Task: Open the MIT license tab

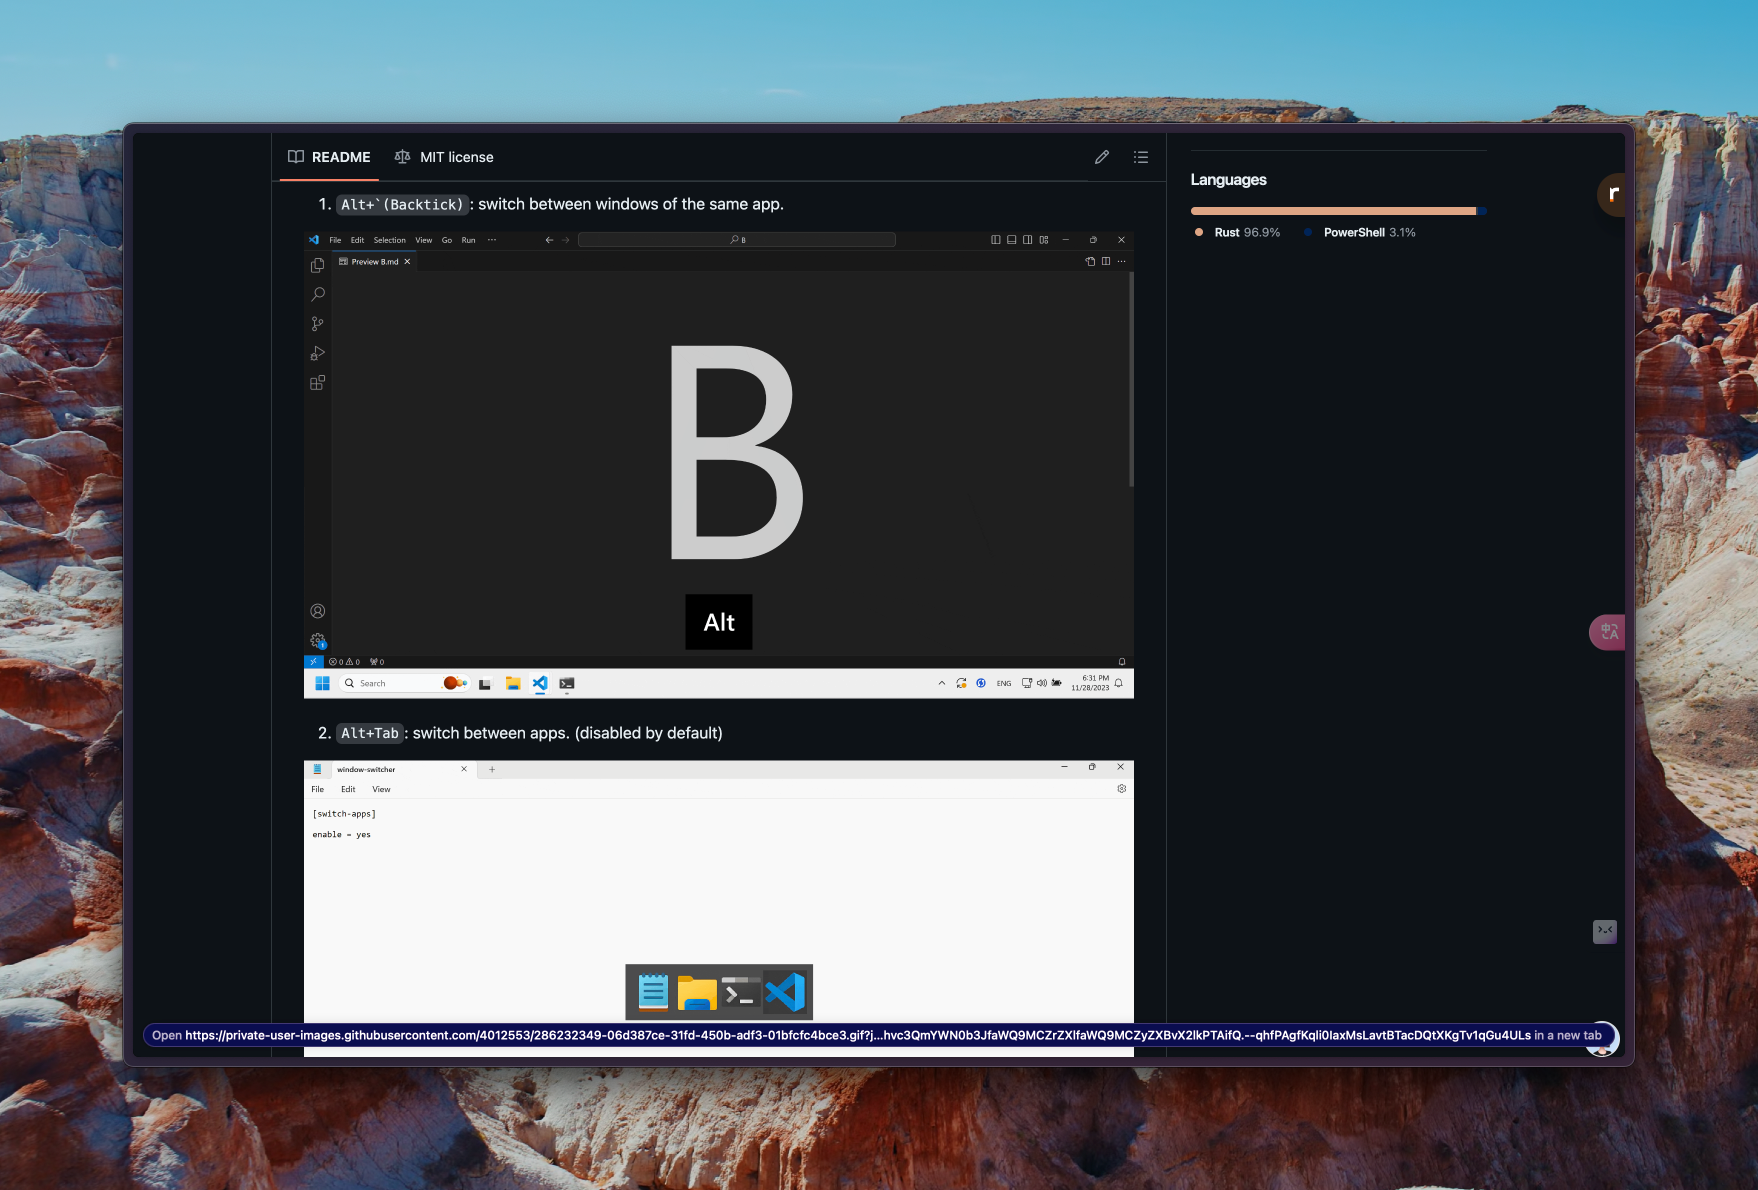Action: [444, 157]
